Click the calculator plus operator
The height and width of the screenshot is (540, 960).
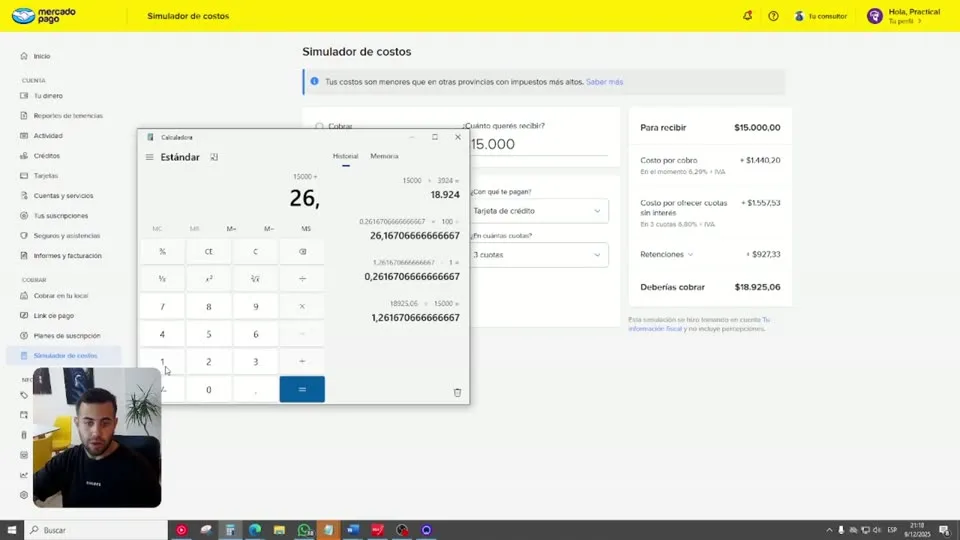(x=302, y=361)
